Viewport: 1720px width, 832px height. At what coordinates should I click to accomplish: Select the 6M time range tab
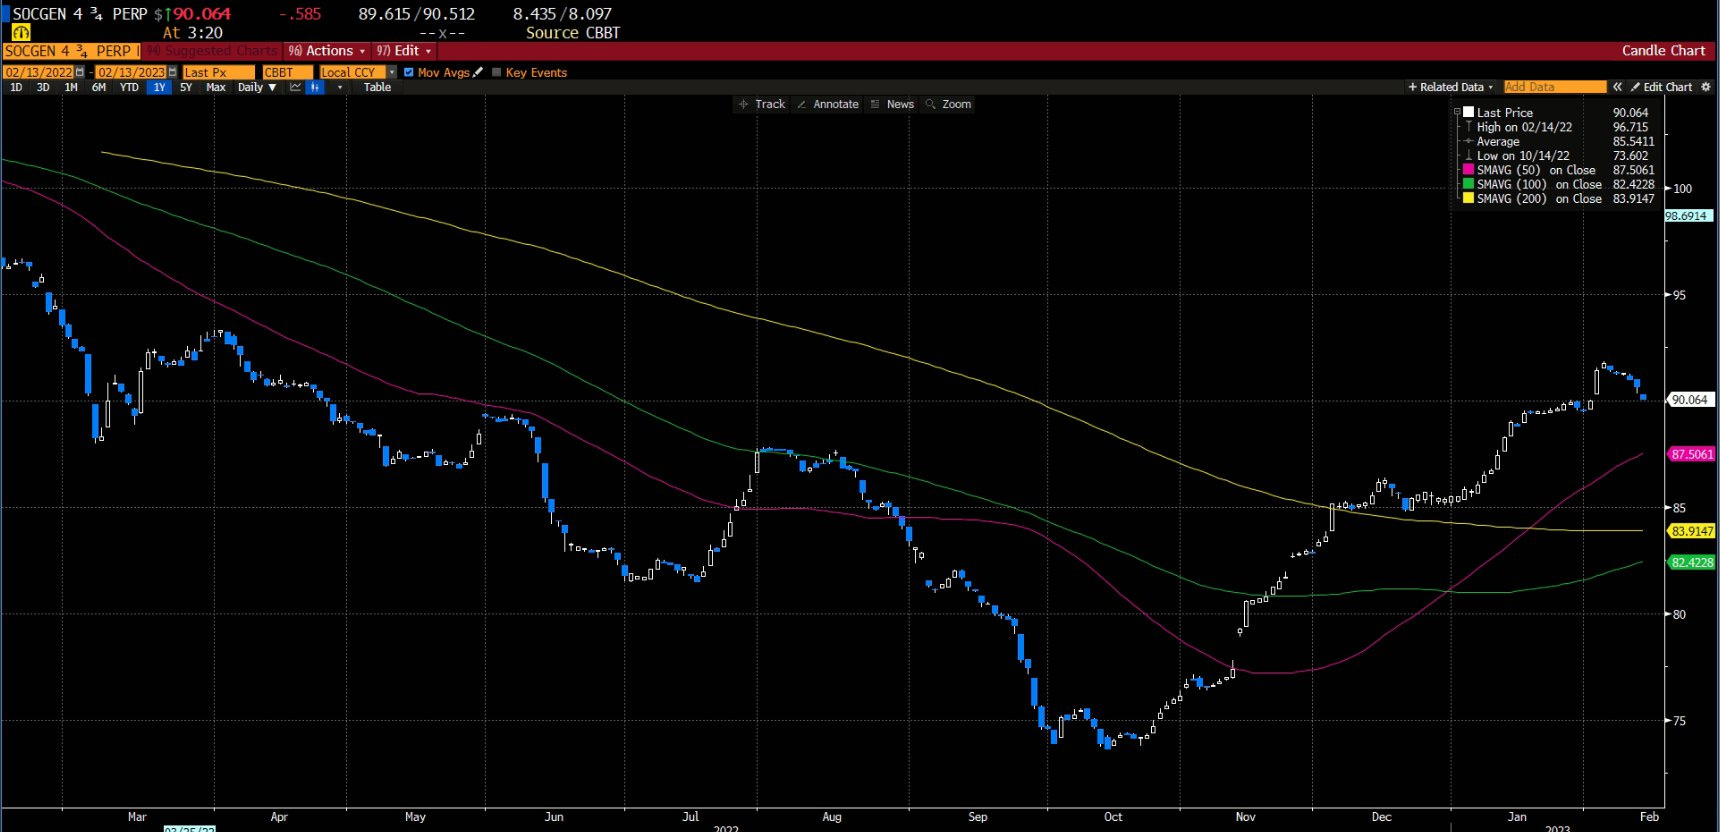click(x=99, y=87)
